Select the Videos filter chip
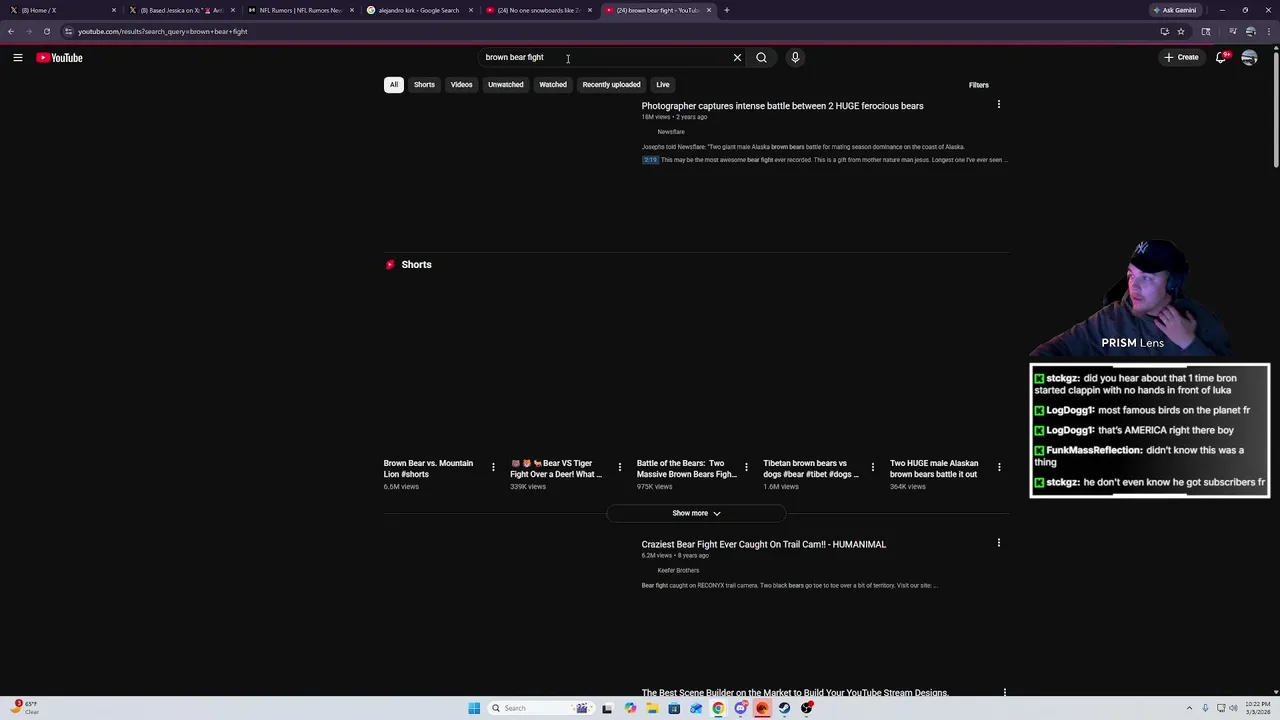 pos(461,84)
